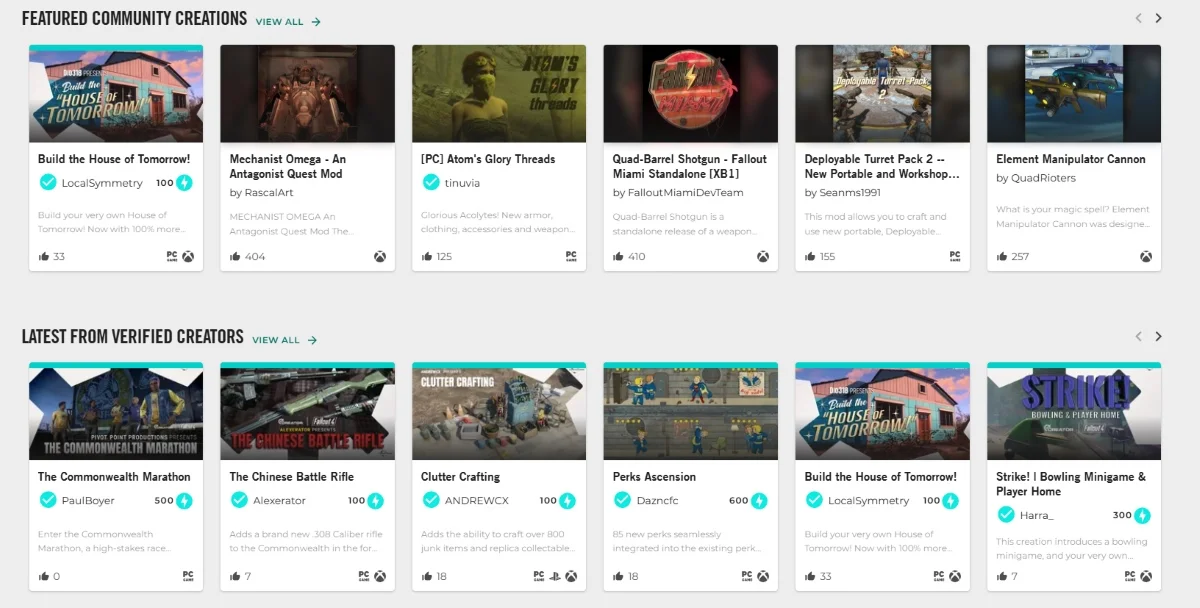Click the Xbox platform icon on Perks Ascension
Viewport: 1200px width, 608px height.
[763, 576]
